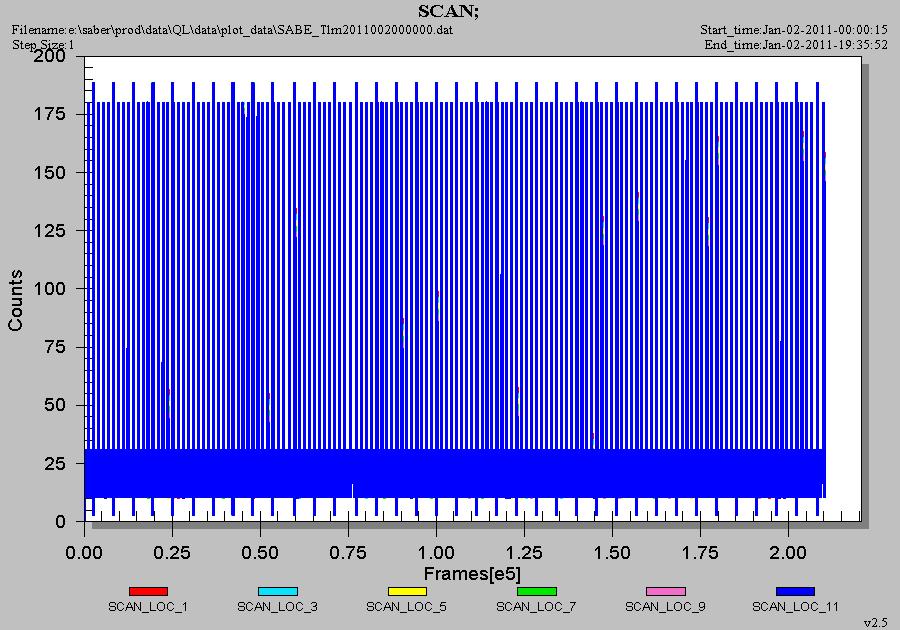
Task: Click the 0.25 x-axis tick label
Action: click(x=172, y=553)
